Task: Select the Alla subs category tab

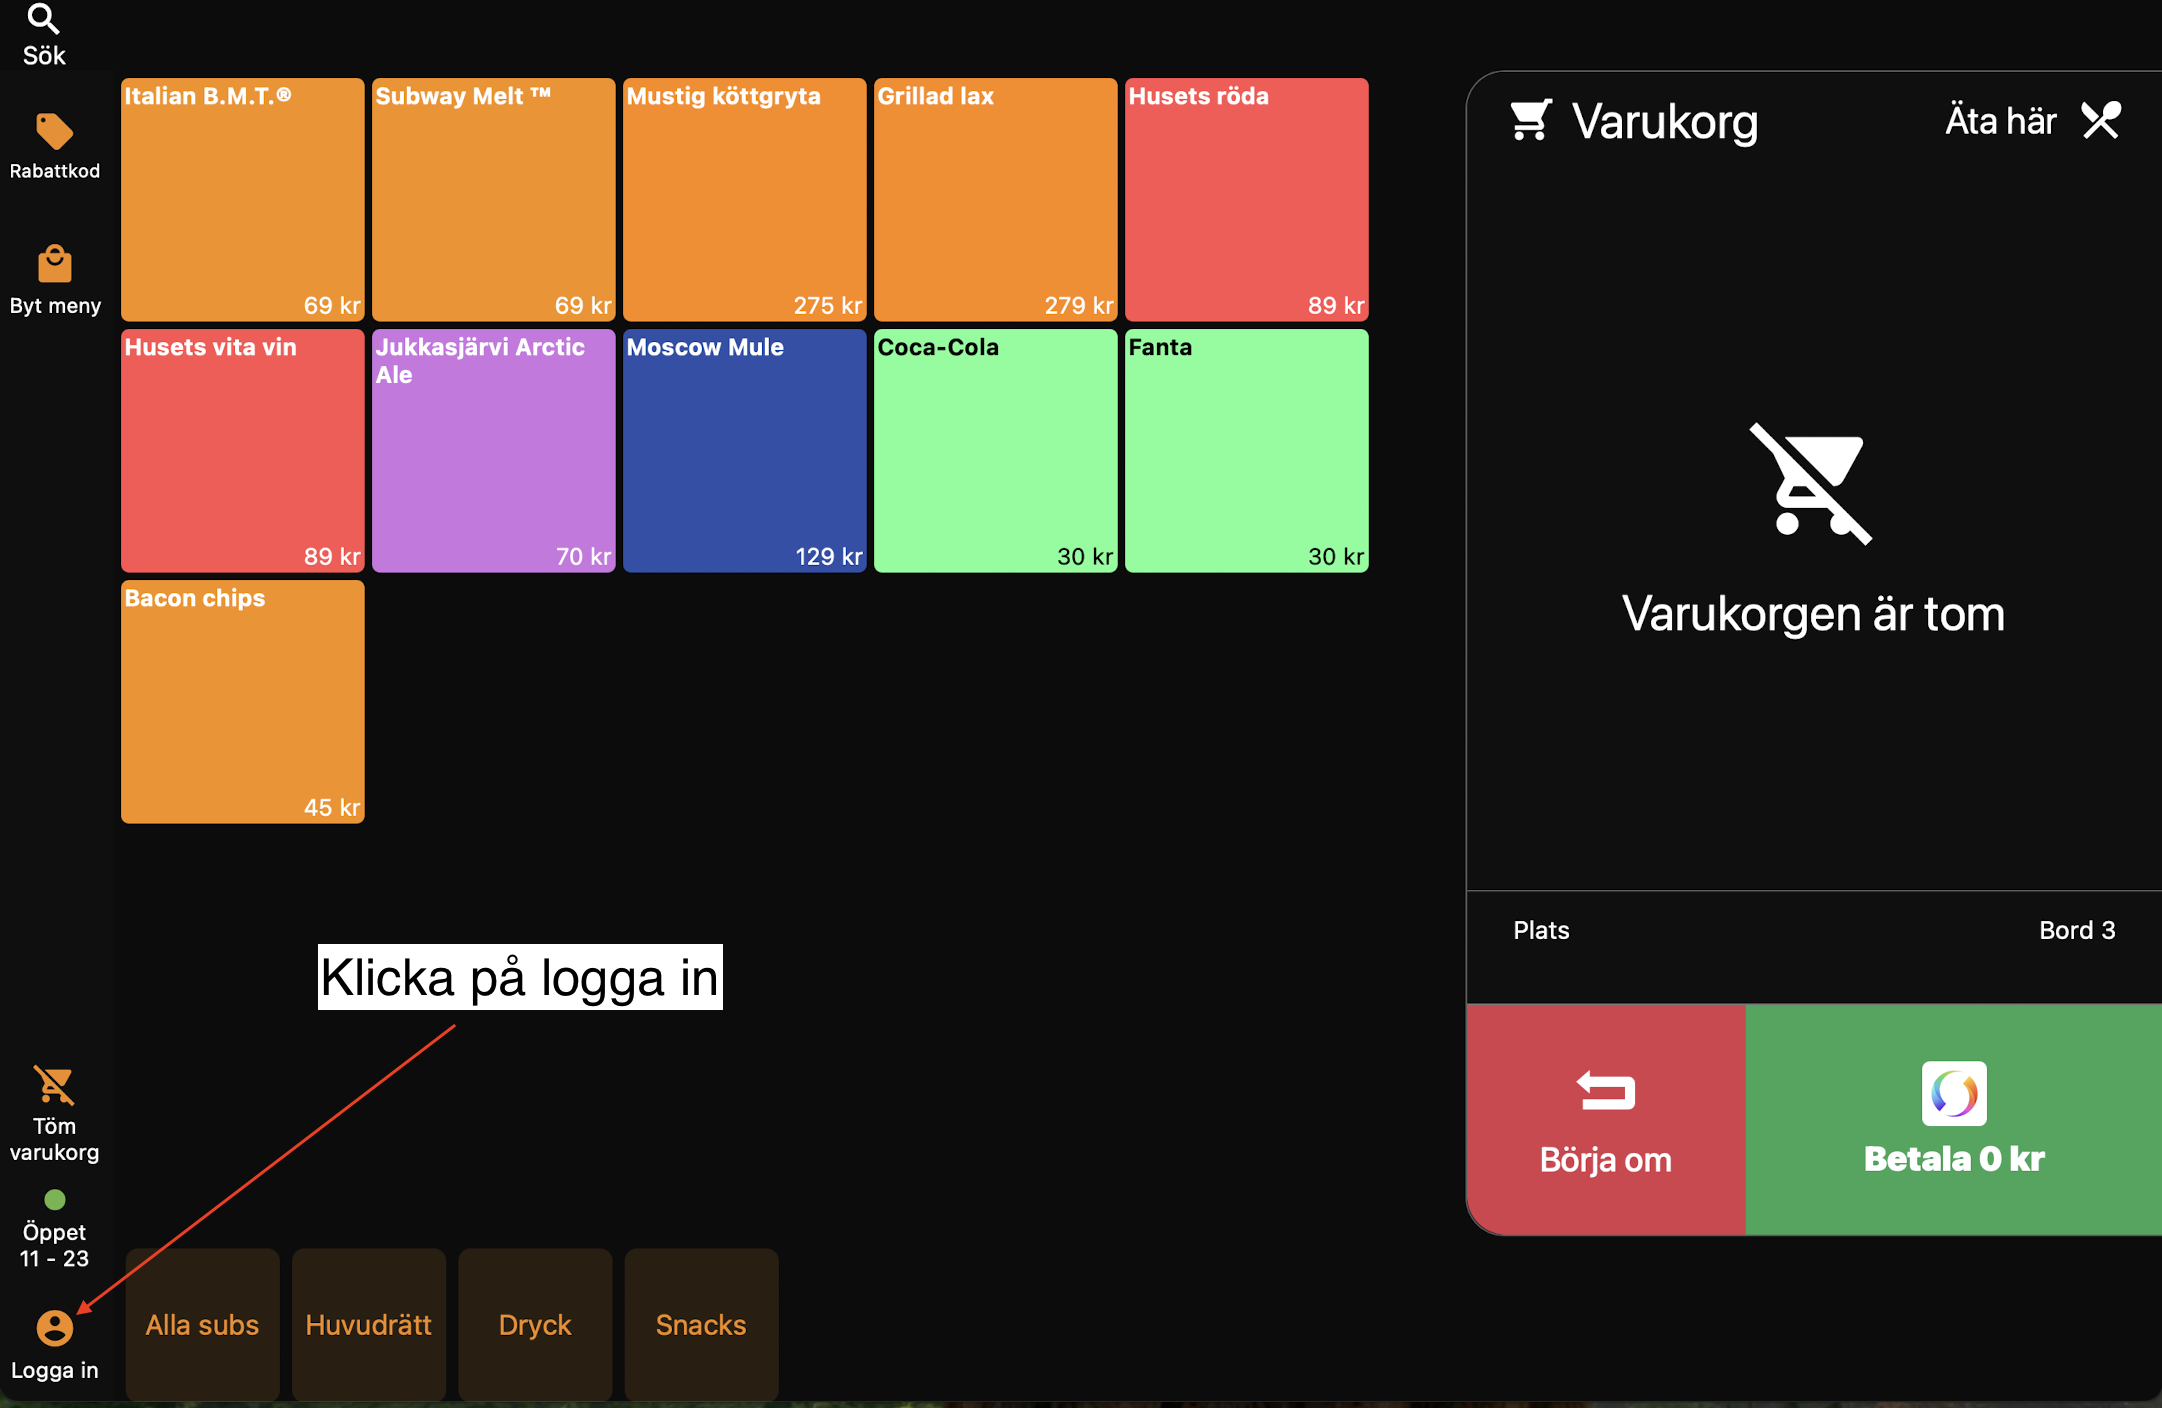Action: [202, 1324]
